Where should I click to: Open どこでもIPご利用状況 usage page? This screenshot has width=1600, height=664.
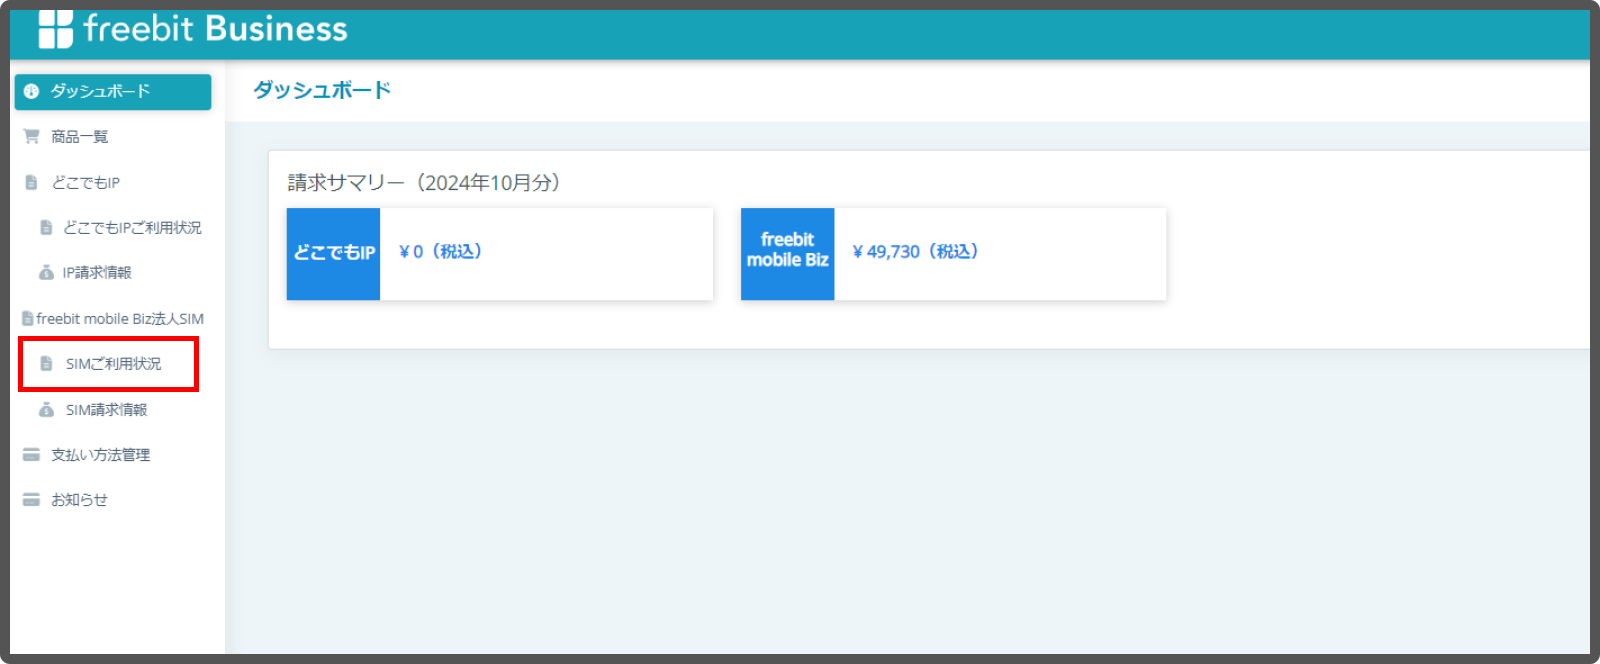pos(132,227)
